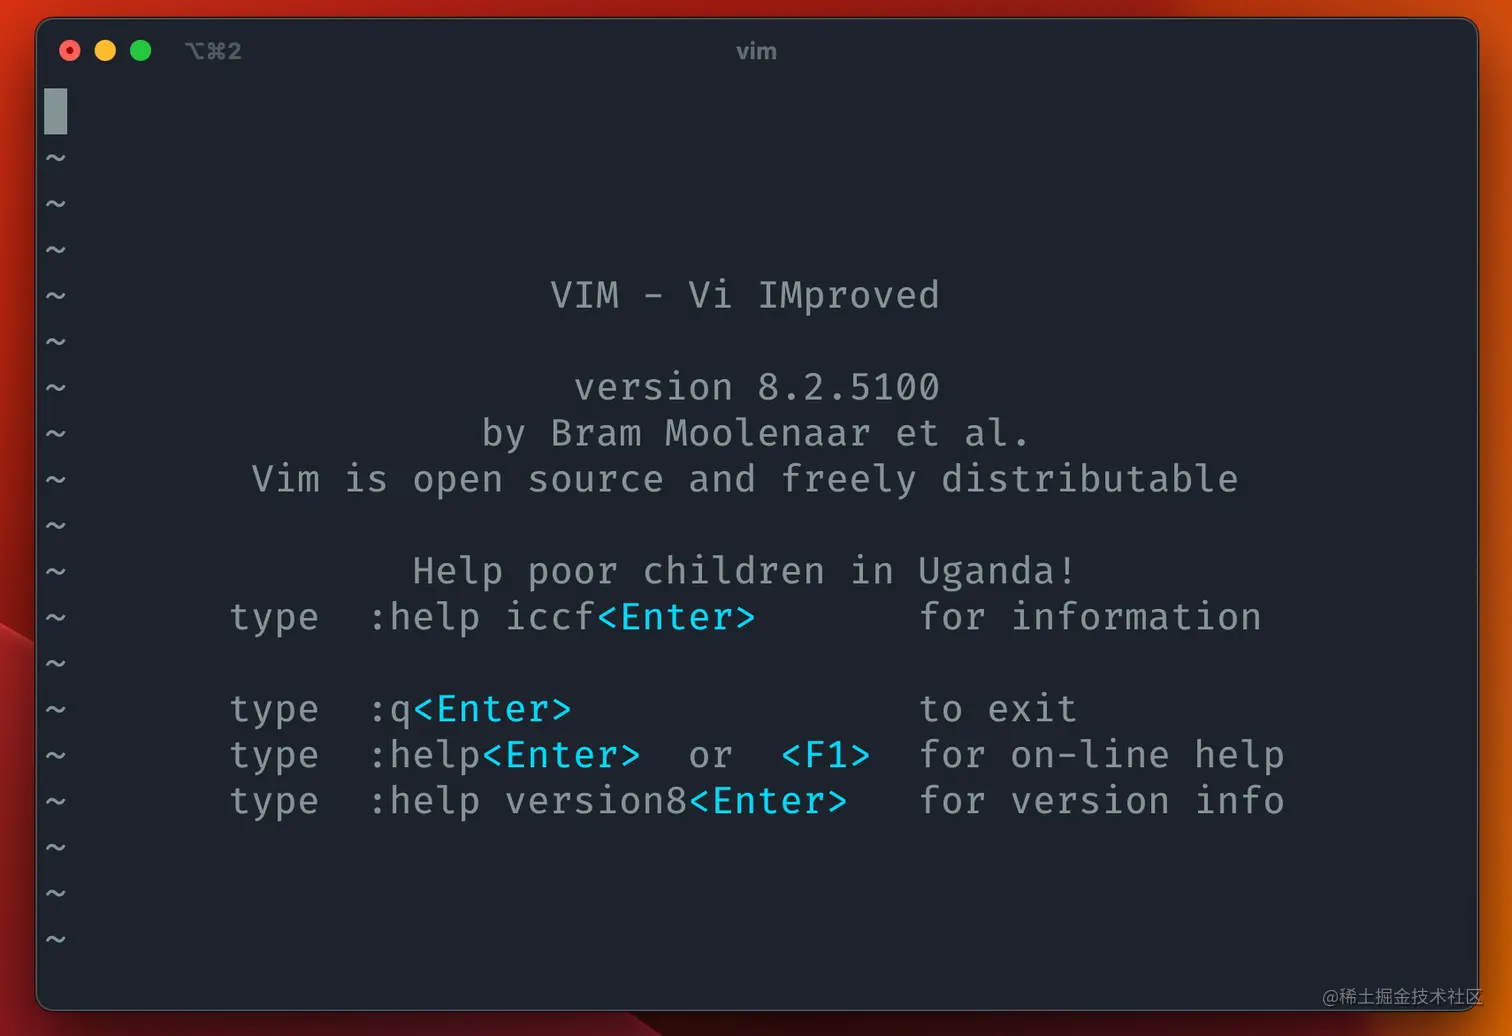Click <Enter> in the ':help<Enter> or <F1>' line

coord(561,755)
